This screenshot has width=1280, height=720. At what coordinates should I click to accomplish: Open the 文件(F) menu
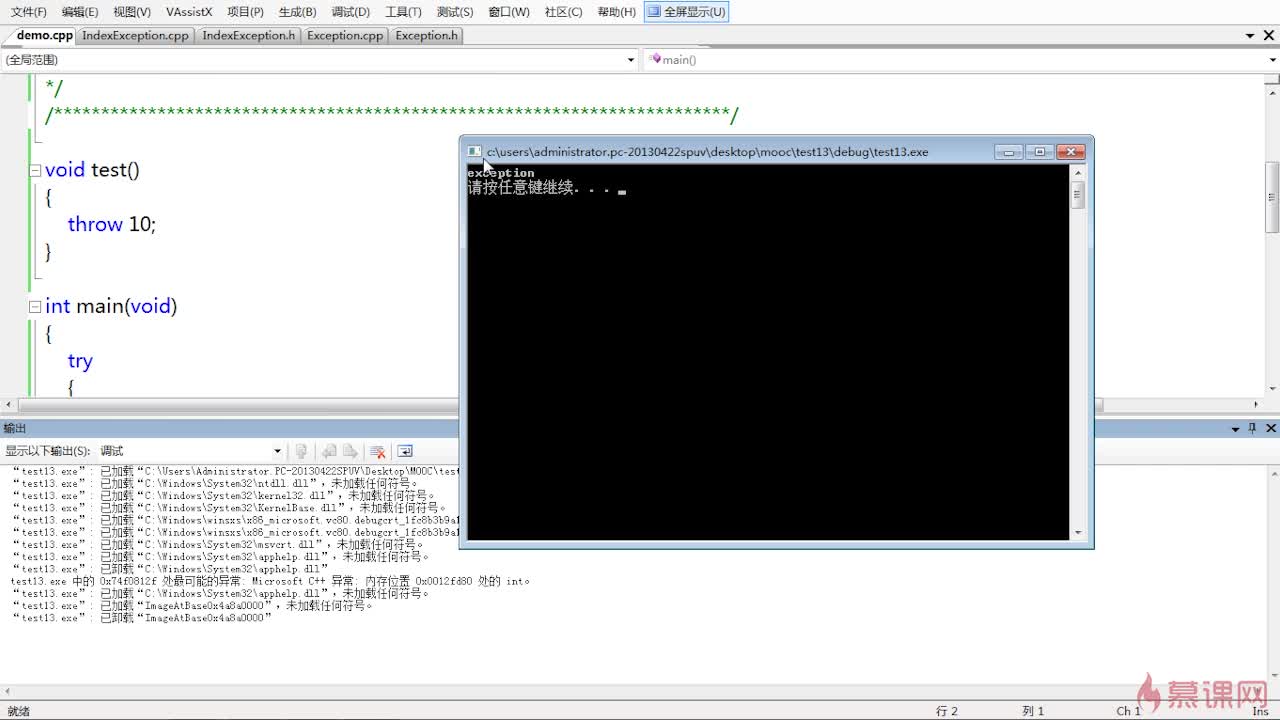pos(28,12)
